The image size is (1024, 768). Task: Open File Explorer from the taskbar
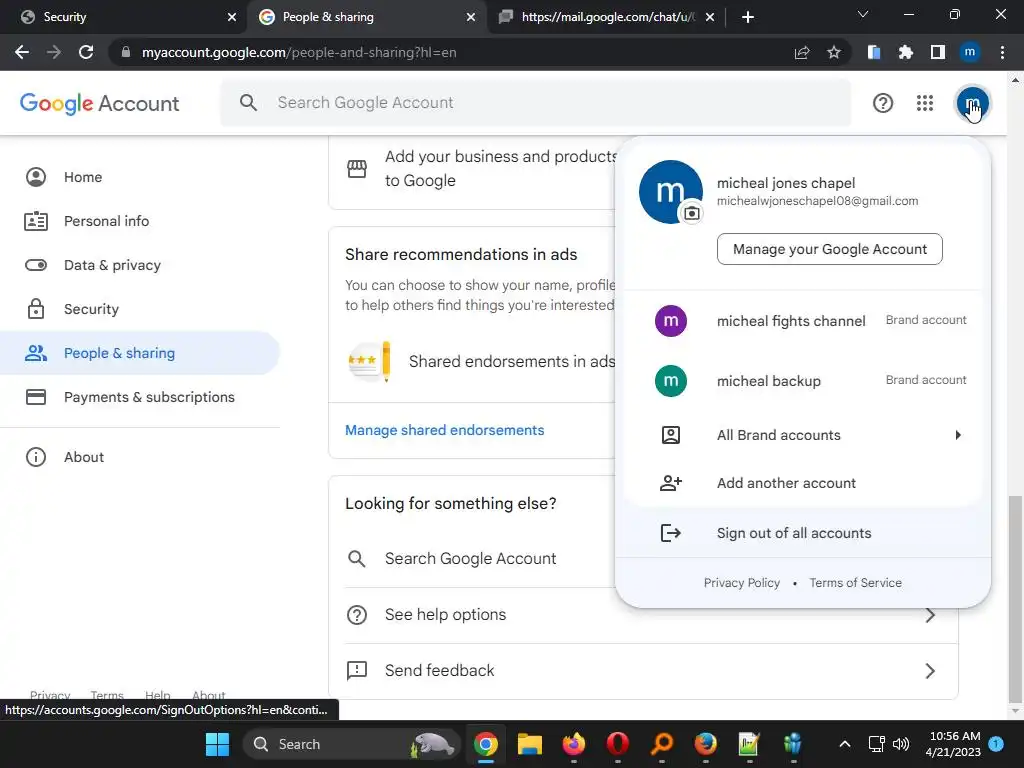[530, 744]
